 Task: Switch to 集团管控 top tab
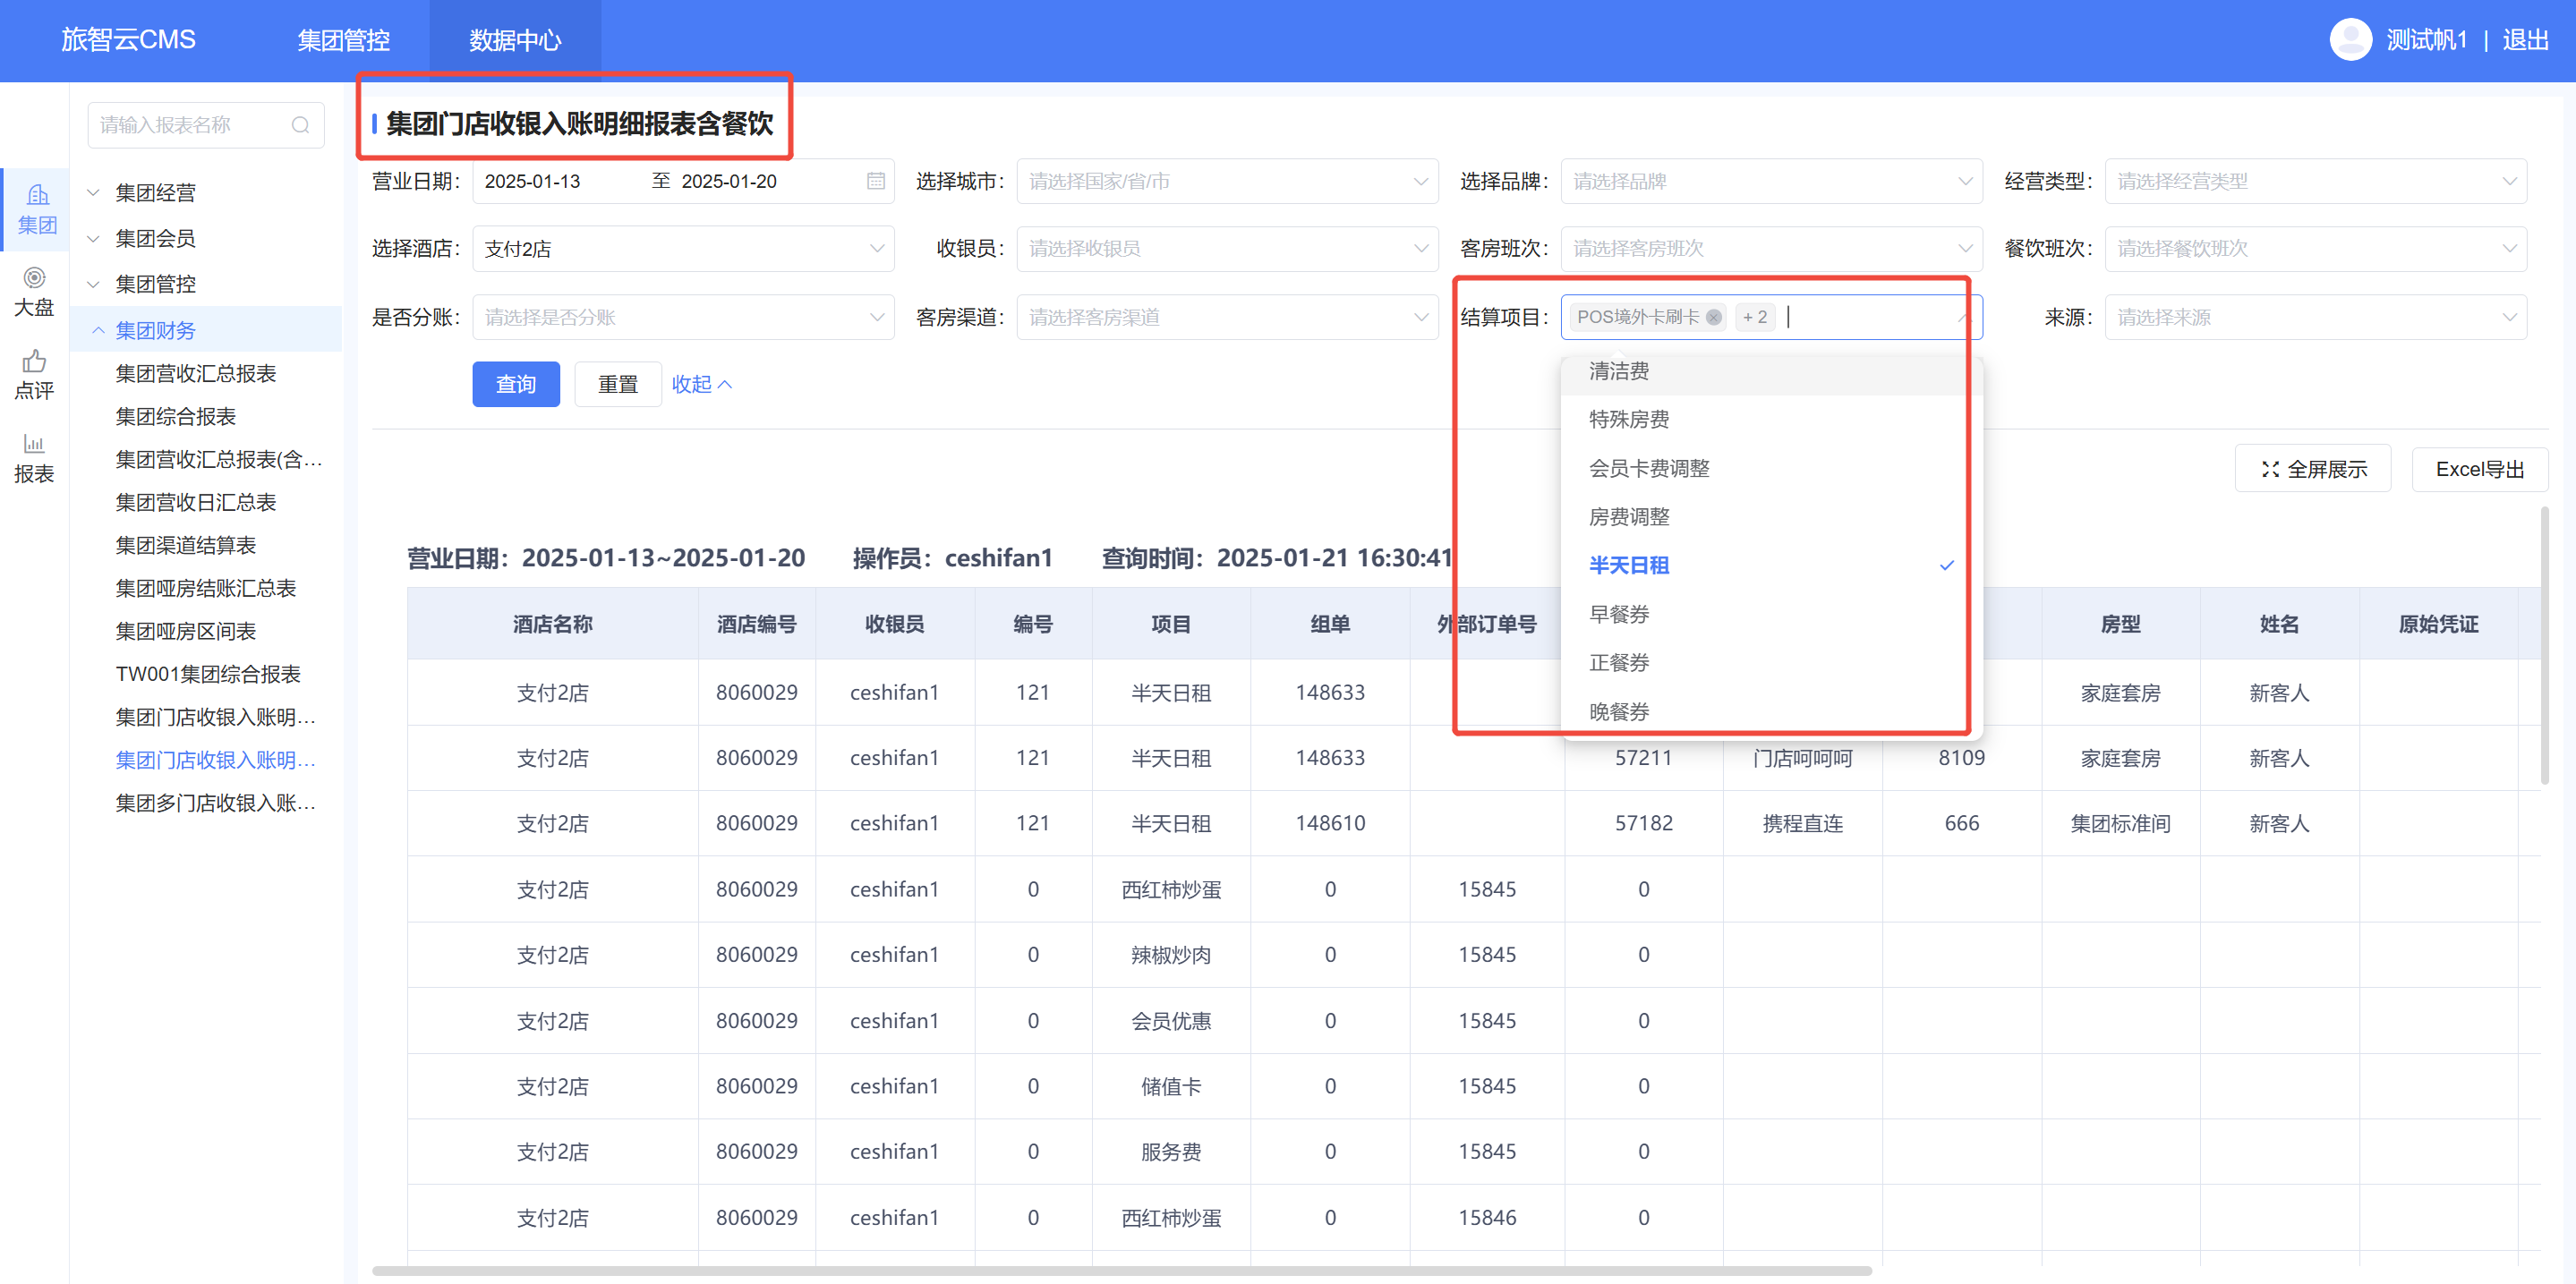[x=343, y=40]
